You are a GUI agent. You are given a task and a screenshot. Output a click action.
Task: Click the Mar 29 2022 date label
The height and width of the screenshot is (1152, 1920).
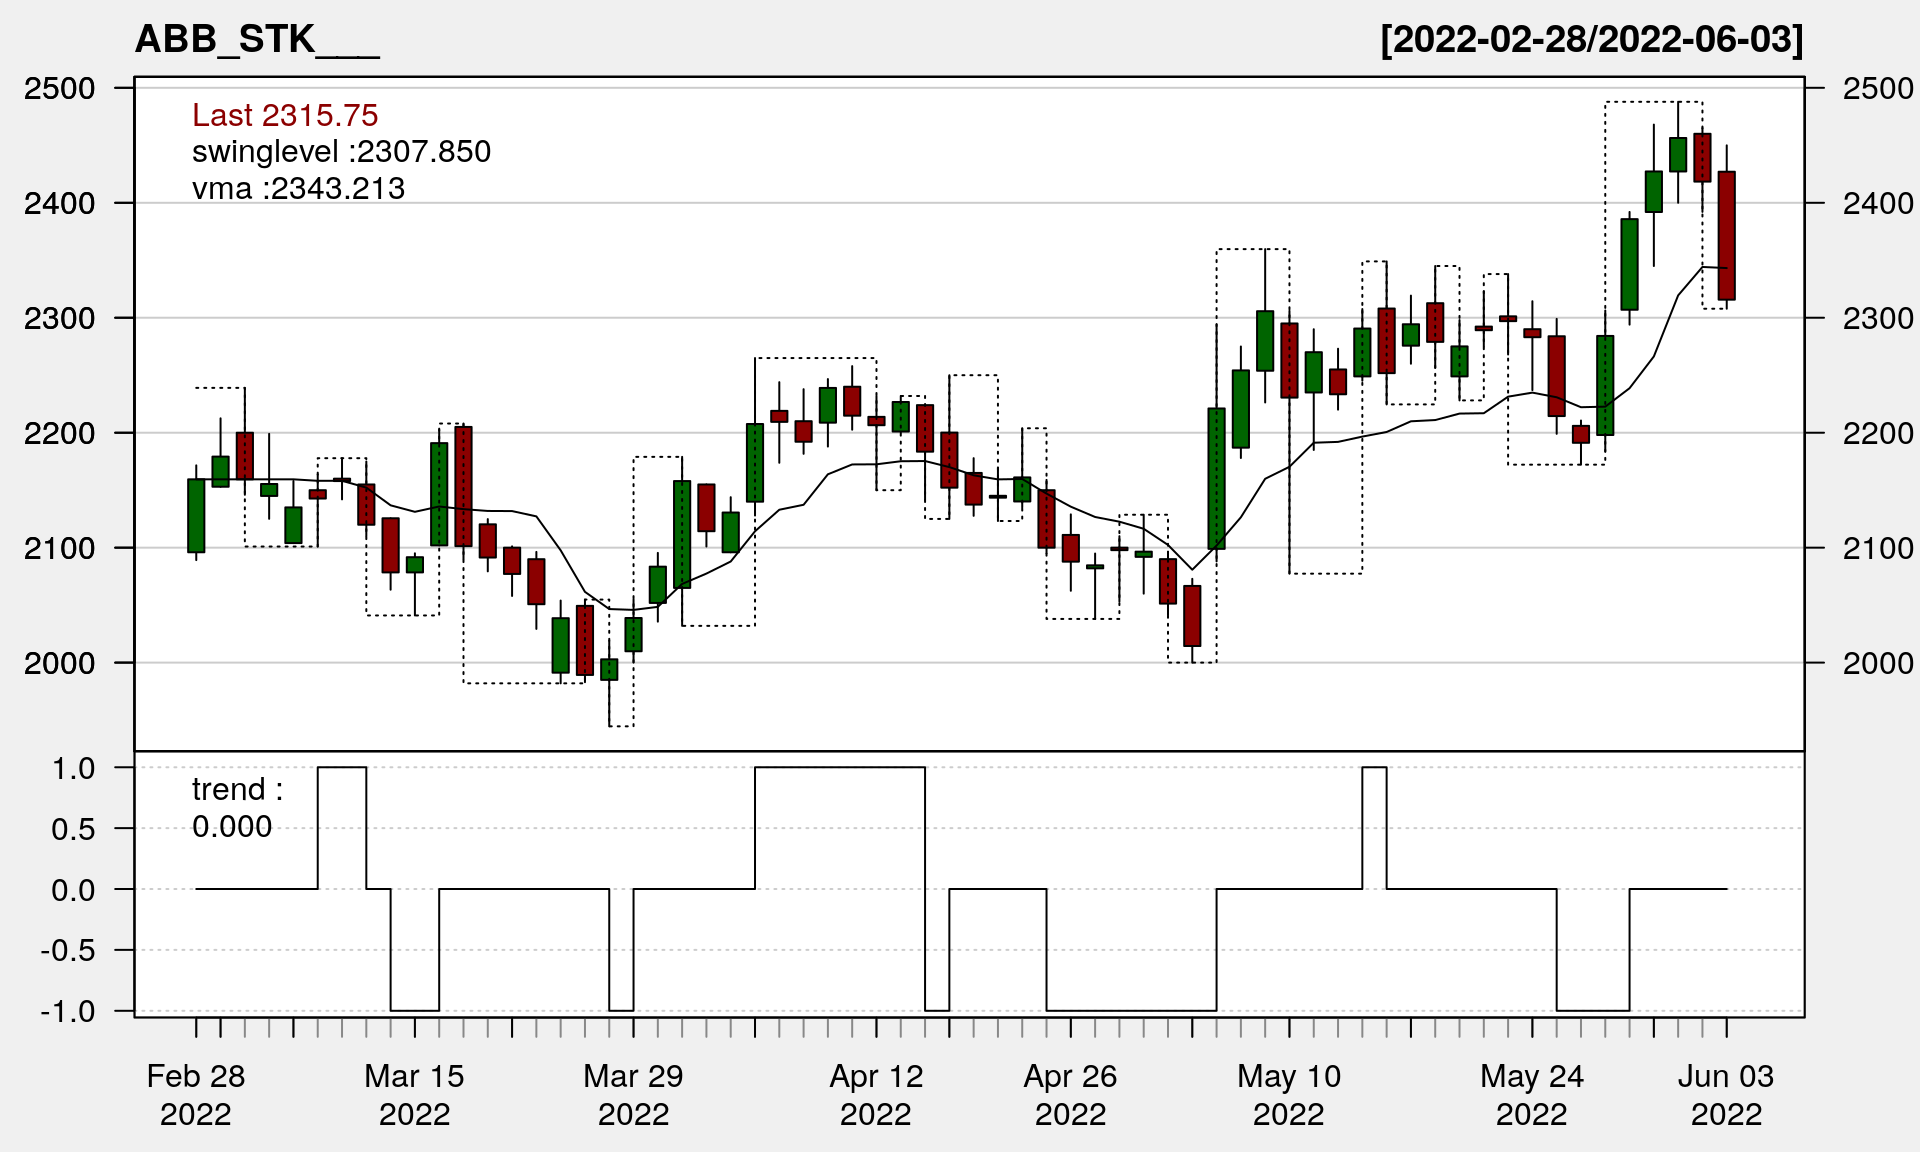click(x=633, y=1094)
